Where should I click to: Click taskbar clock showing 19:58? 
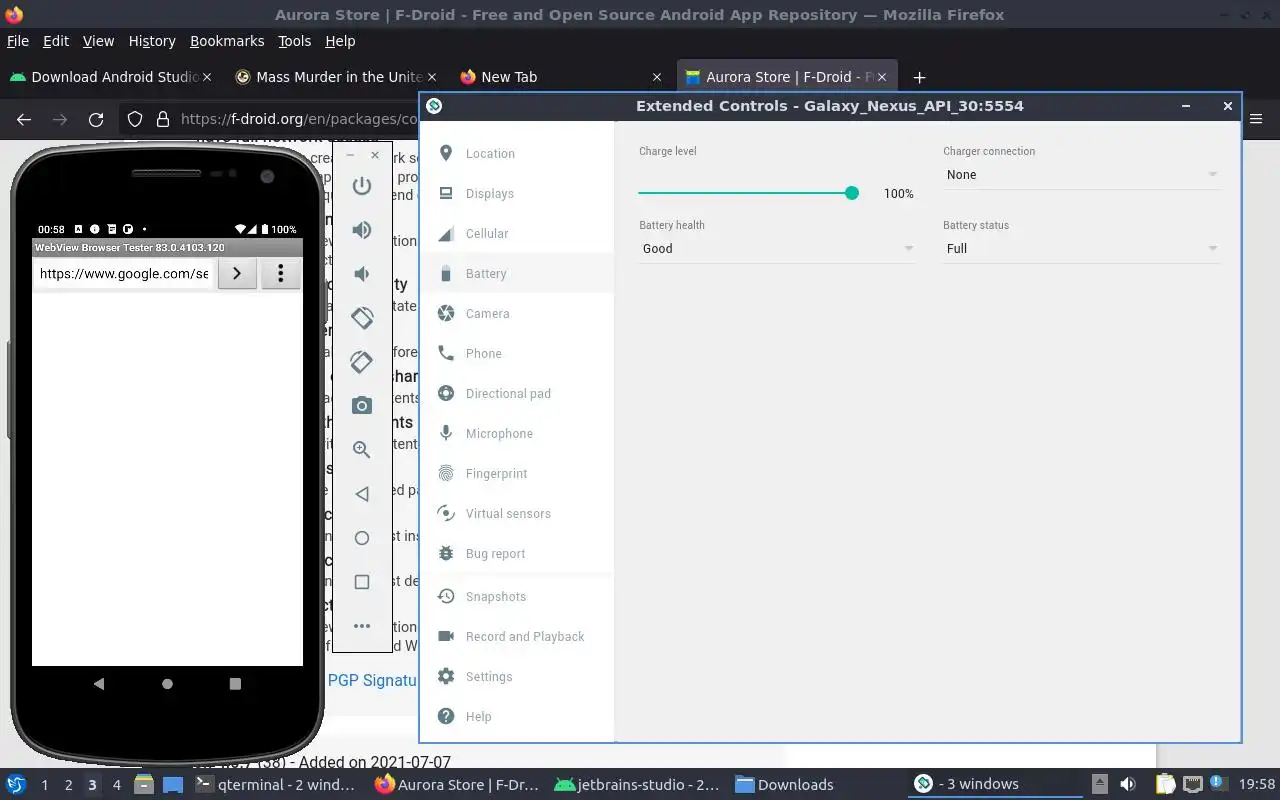click(1257, 785)
